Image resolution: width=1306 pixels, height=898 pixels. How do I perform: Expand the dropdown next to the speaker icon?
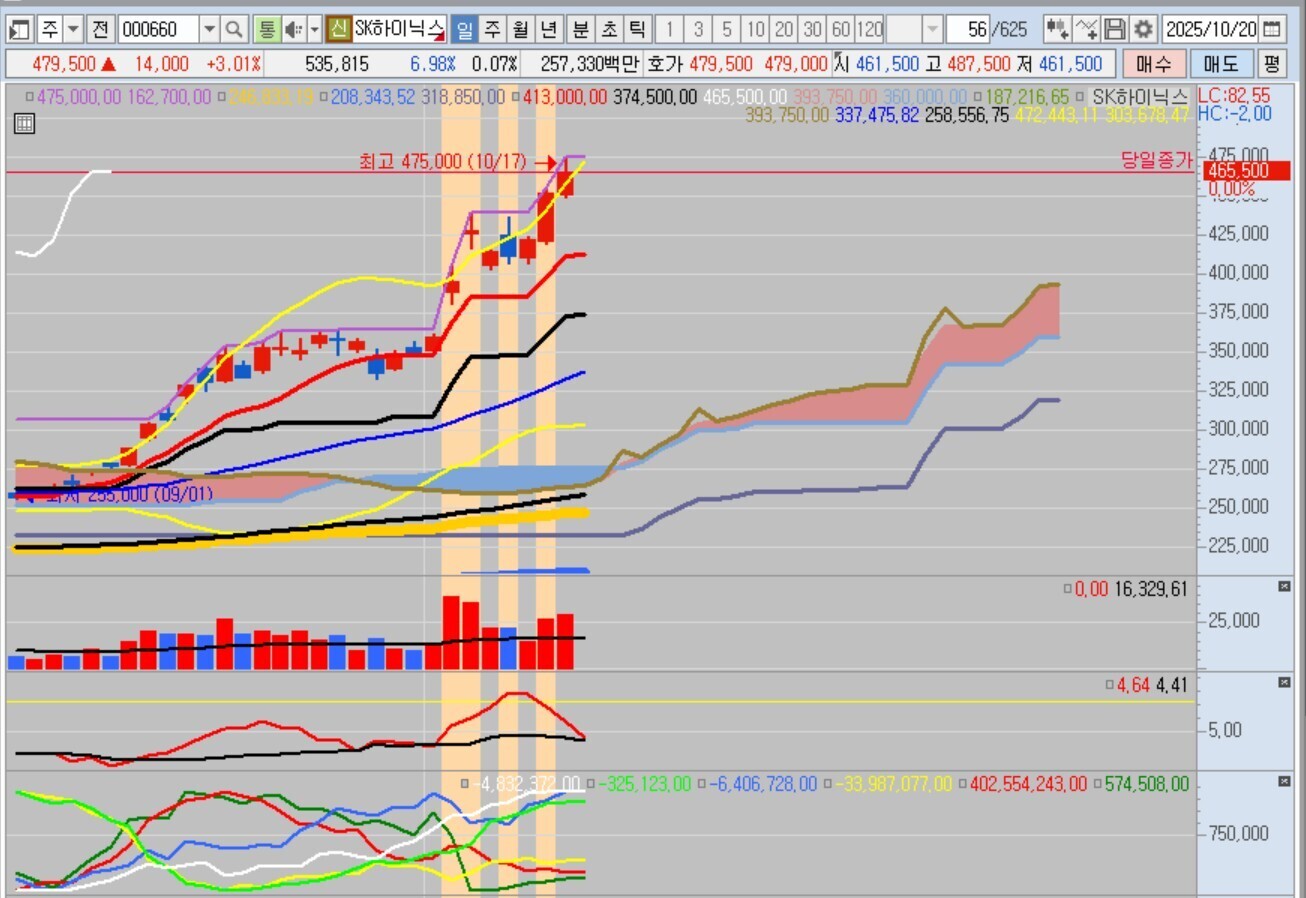pos(314,29)
